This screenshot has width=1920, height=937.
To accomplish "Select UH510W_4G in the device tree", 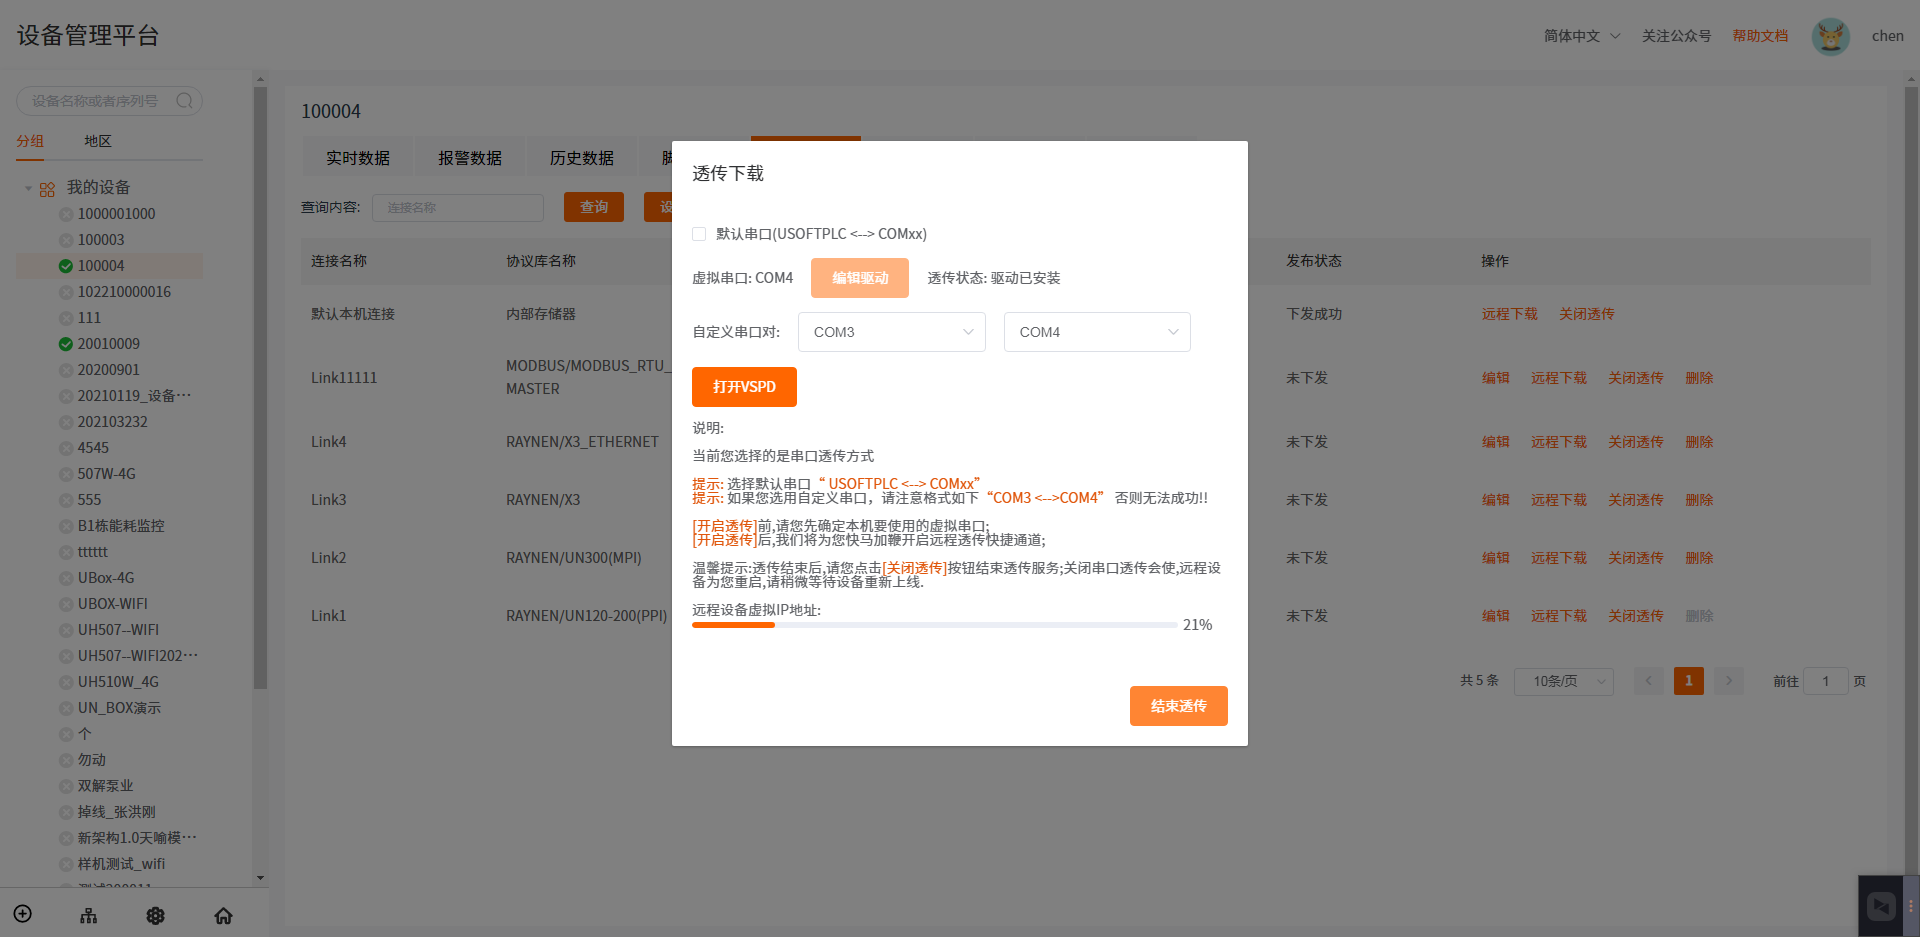I will click(118, 682).
